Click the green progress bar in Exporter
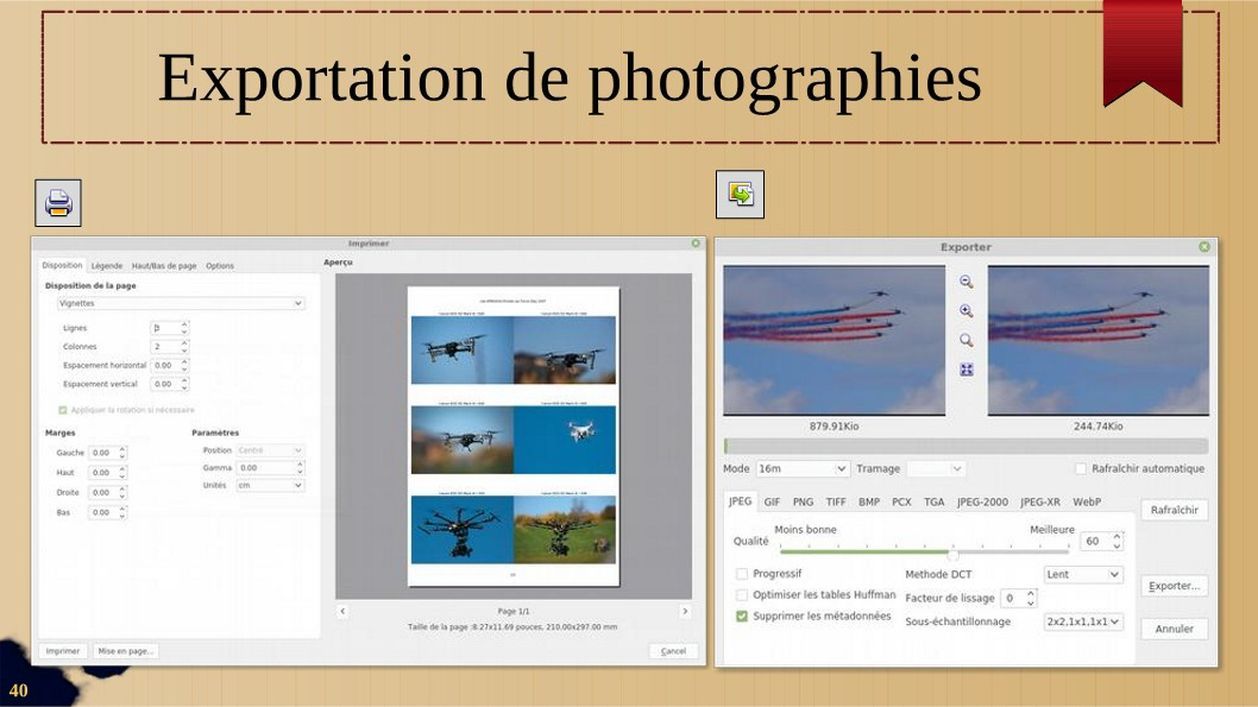 (x=965, y=446)
